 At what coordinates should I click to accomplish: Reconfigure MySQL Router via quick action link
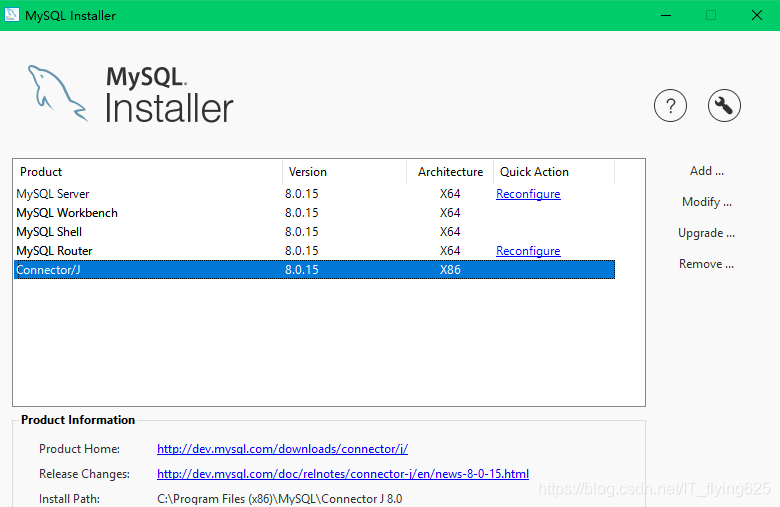(x=528, y=251)
